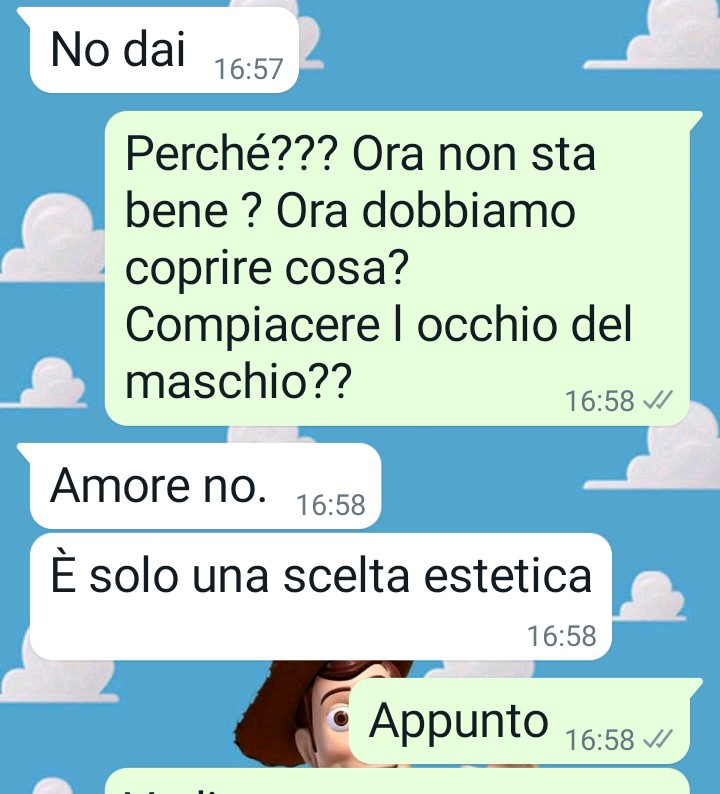Click the word 'maschio??' in the sent message

tap(238, 381)
